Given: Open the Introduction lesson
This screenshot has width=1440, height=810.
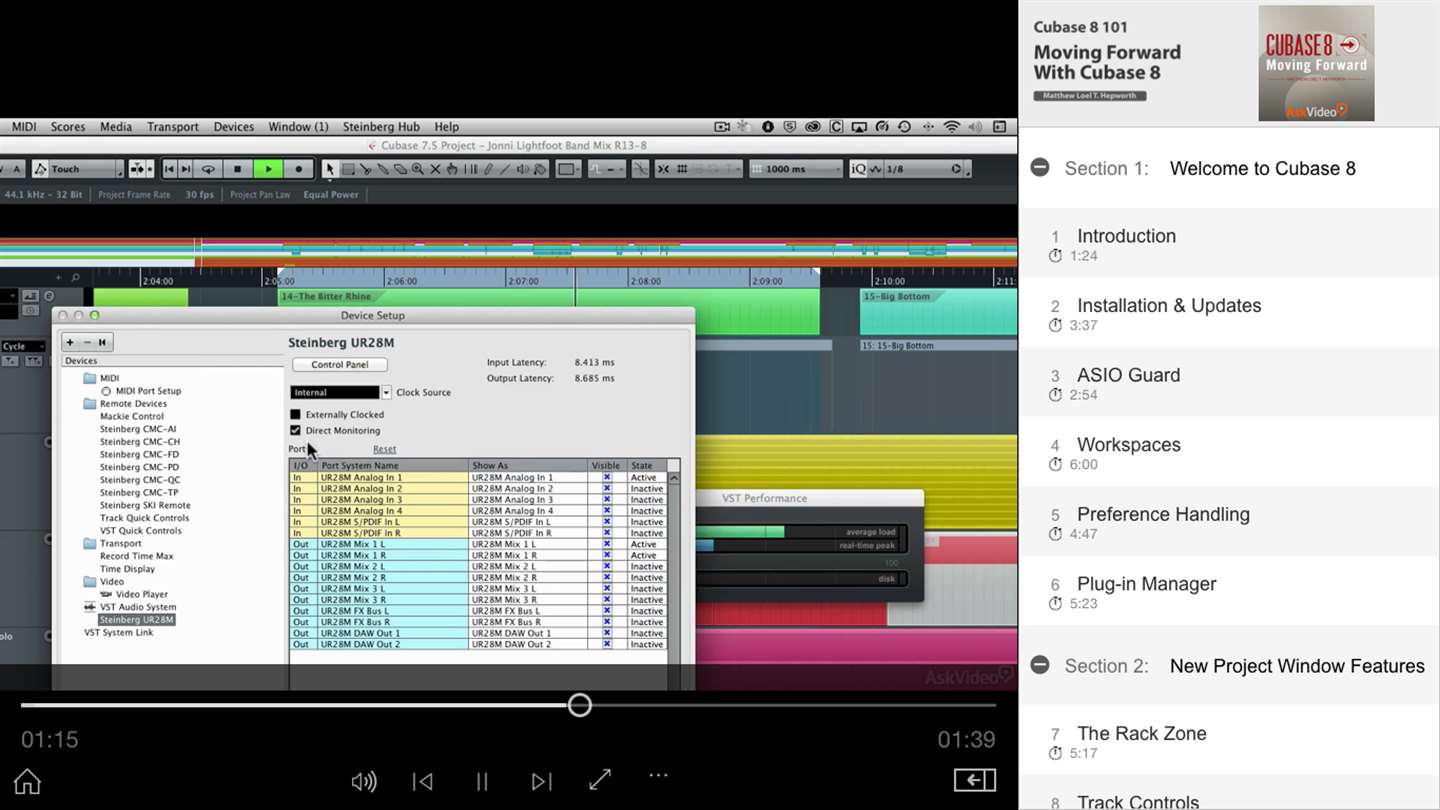Looking at the screenshot, I should [x=1228, y=243].
